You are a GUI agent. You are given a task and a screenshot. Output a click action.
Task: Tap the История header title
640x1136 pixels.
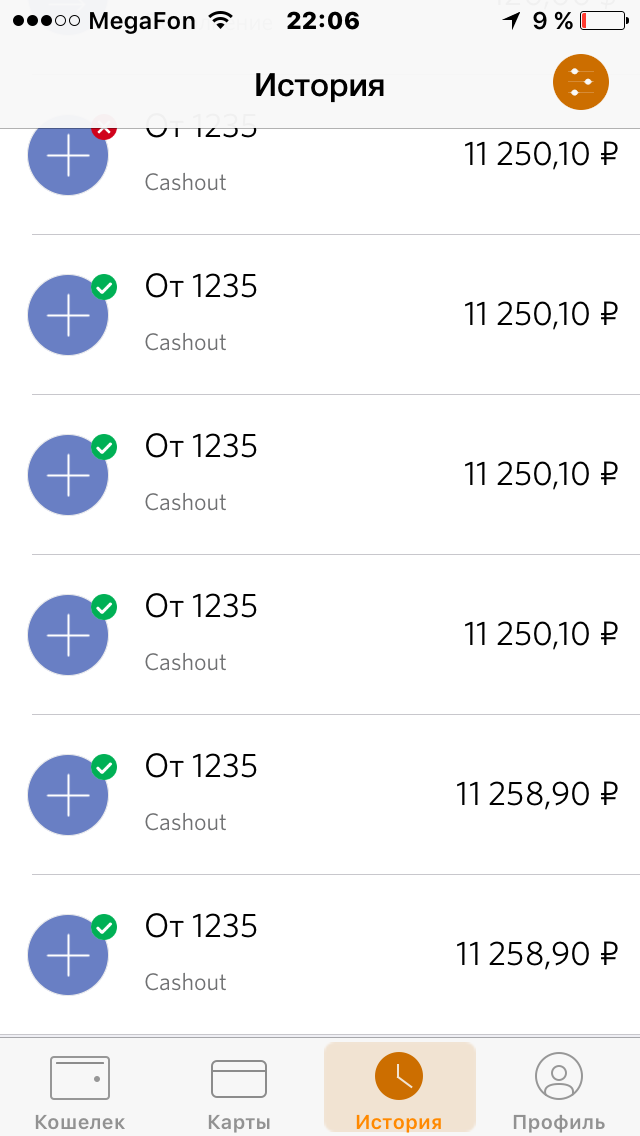(x=319, y=85)
